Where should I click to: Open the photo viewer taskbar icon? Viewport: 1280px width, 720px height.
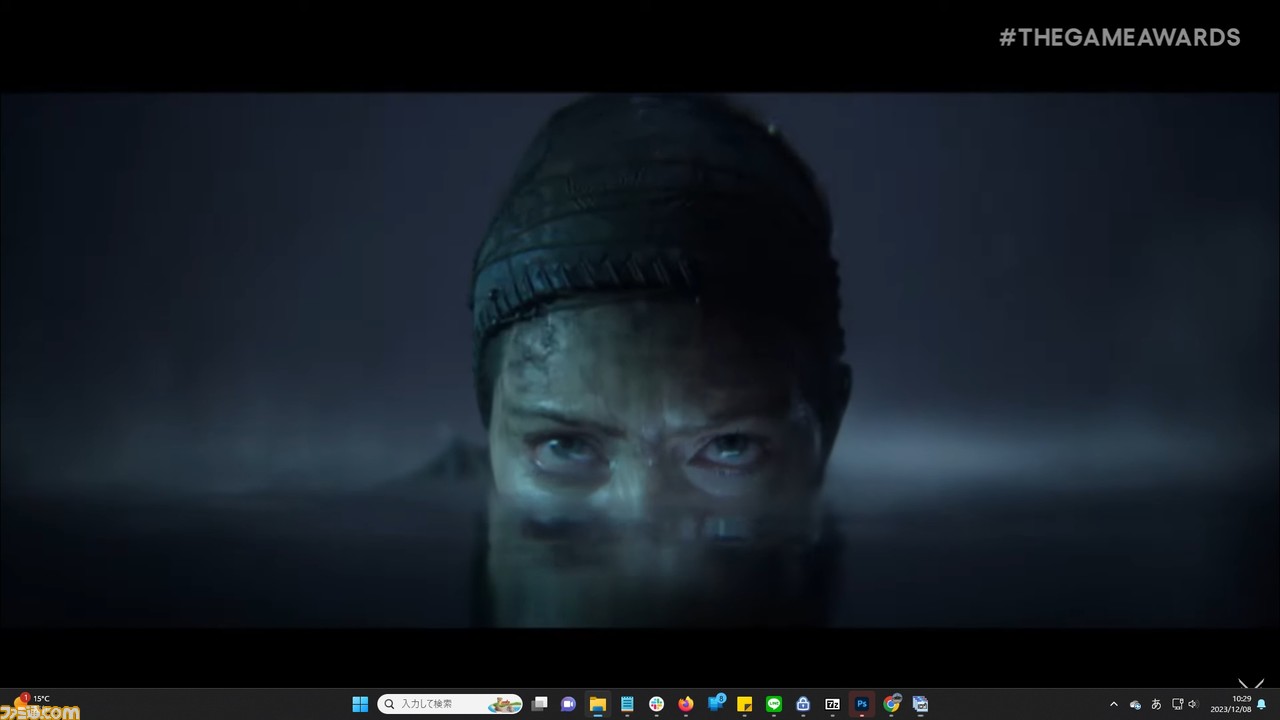click(x=920, y=704)
